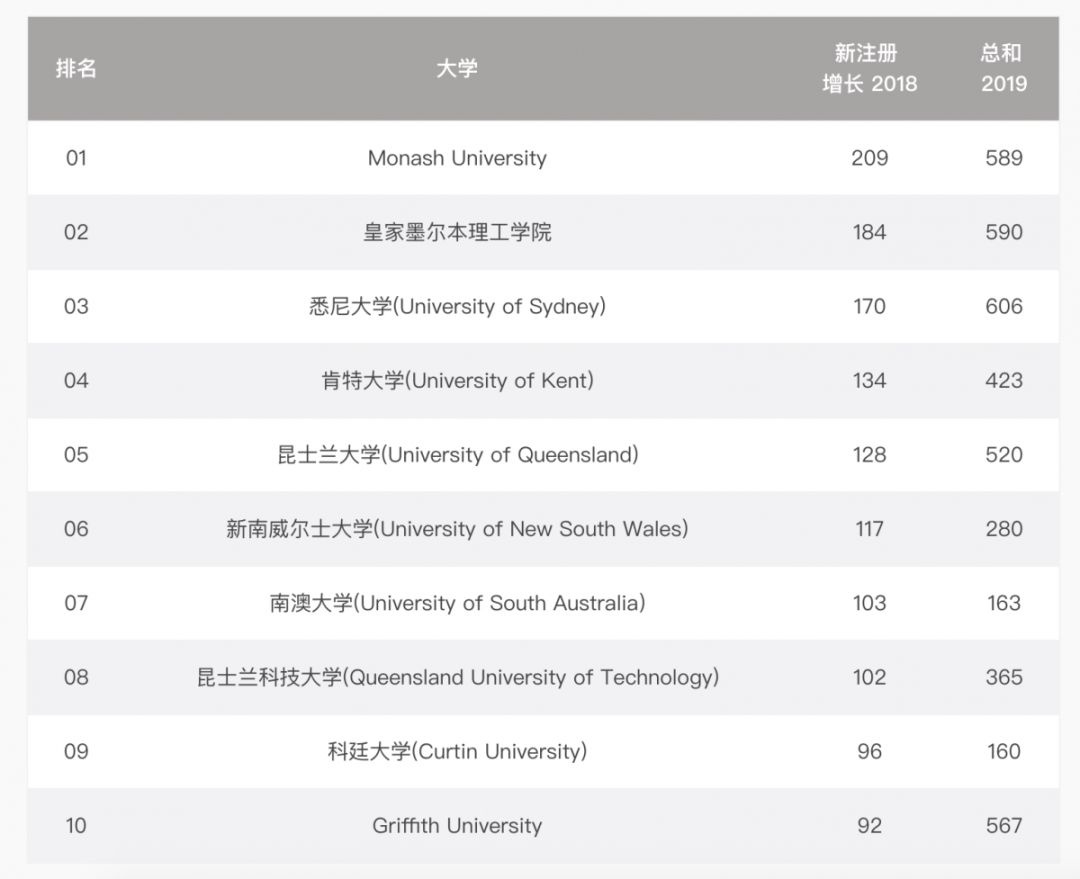Click value 423 in Kent row
Screen dimensions: 1080x879
coord(1004,380)
